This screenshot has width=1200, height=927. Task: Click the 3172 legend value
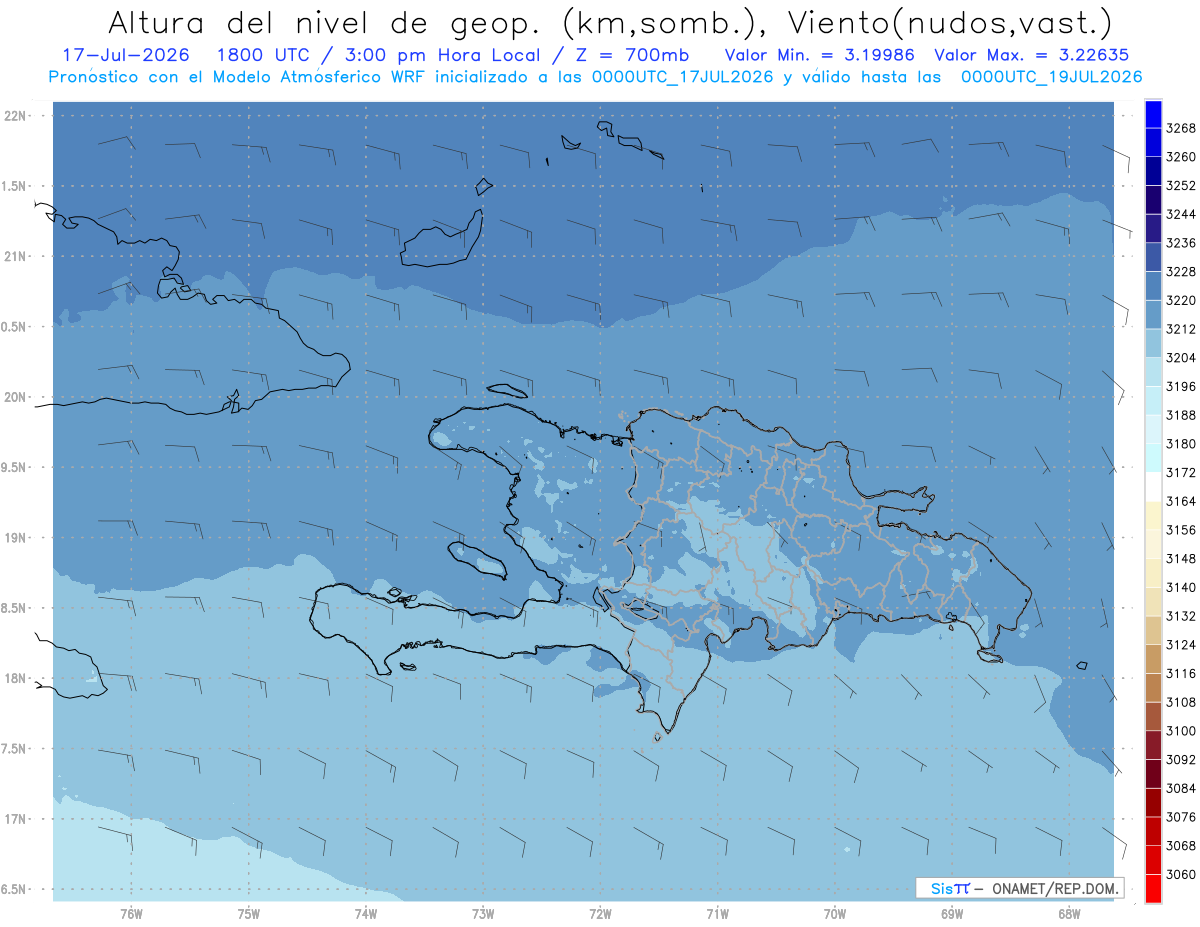[x=1180, y=472]
